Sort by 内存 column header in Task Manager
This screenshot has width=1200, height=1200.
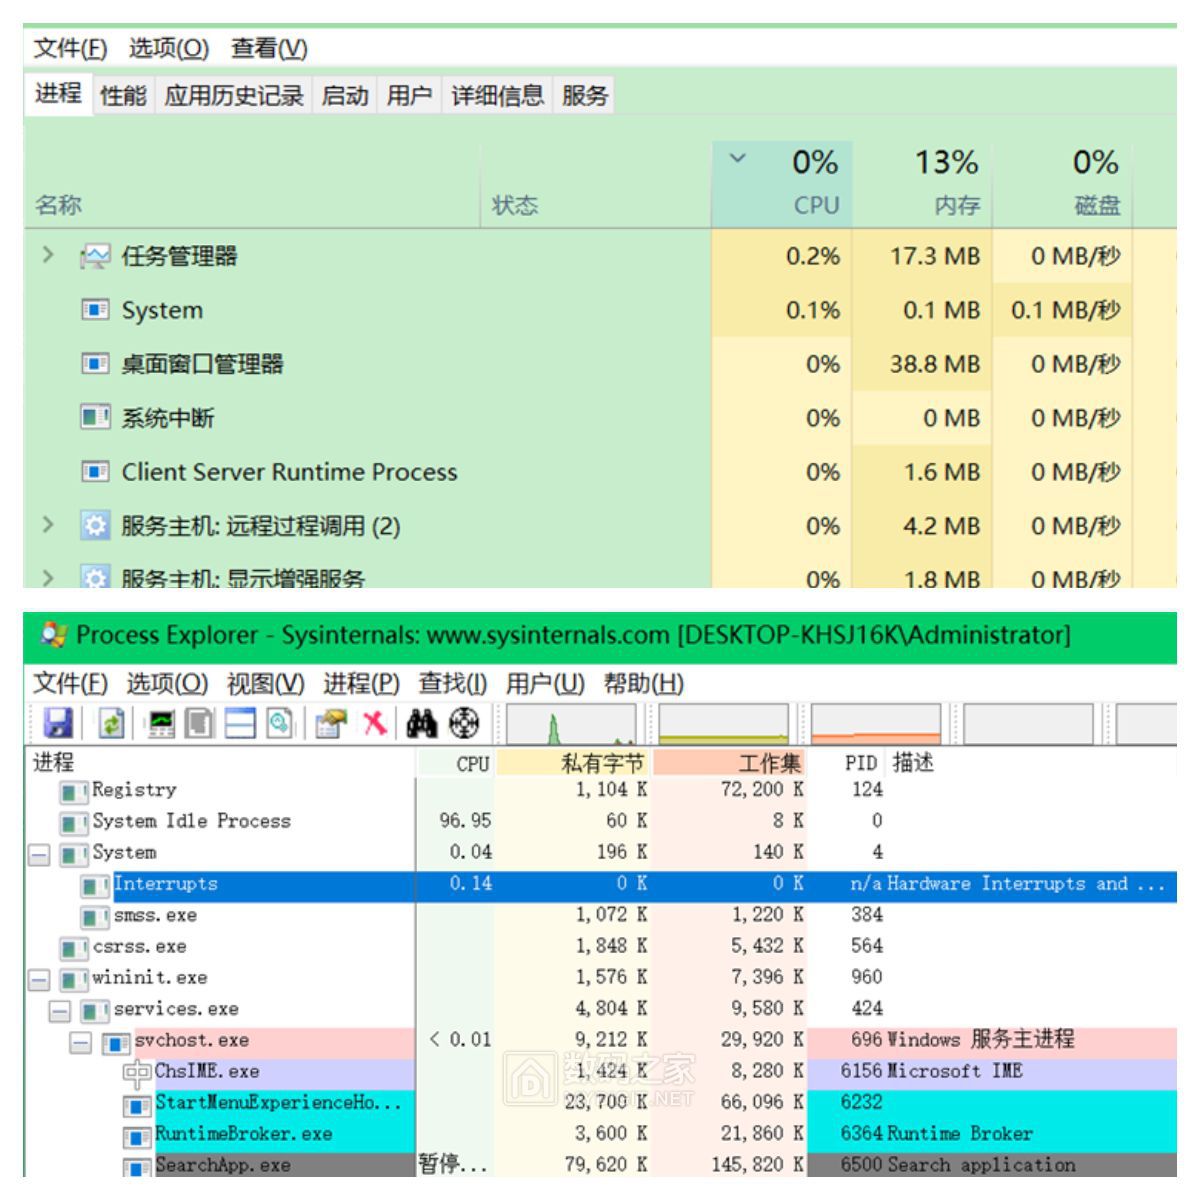[x=922, y=184]
